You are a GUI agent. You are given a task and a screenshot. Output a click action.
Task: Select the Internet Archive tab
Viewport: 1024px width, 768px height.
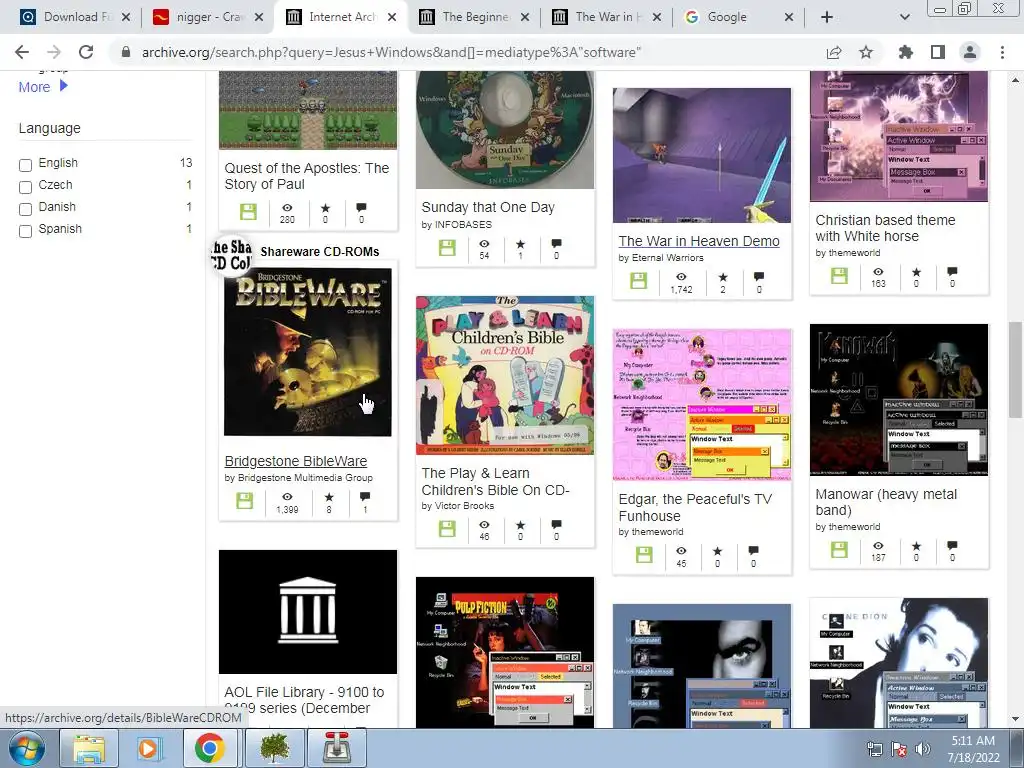point(342,17)
